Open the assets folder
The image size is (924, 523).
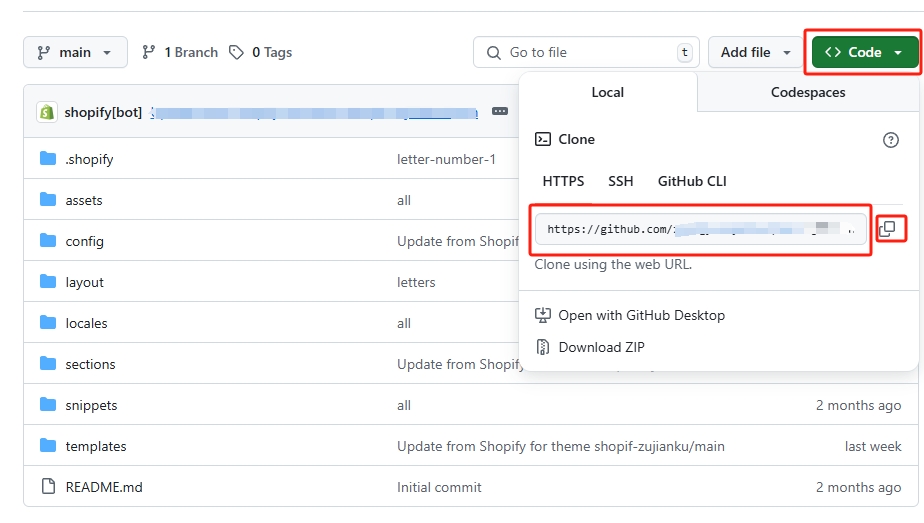[84, 201]
